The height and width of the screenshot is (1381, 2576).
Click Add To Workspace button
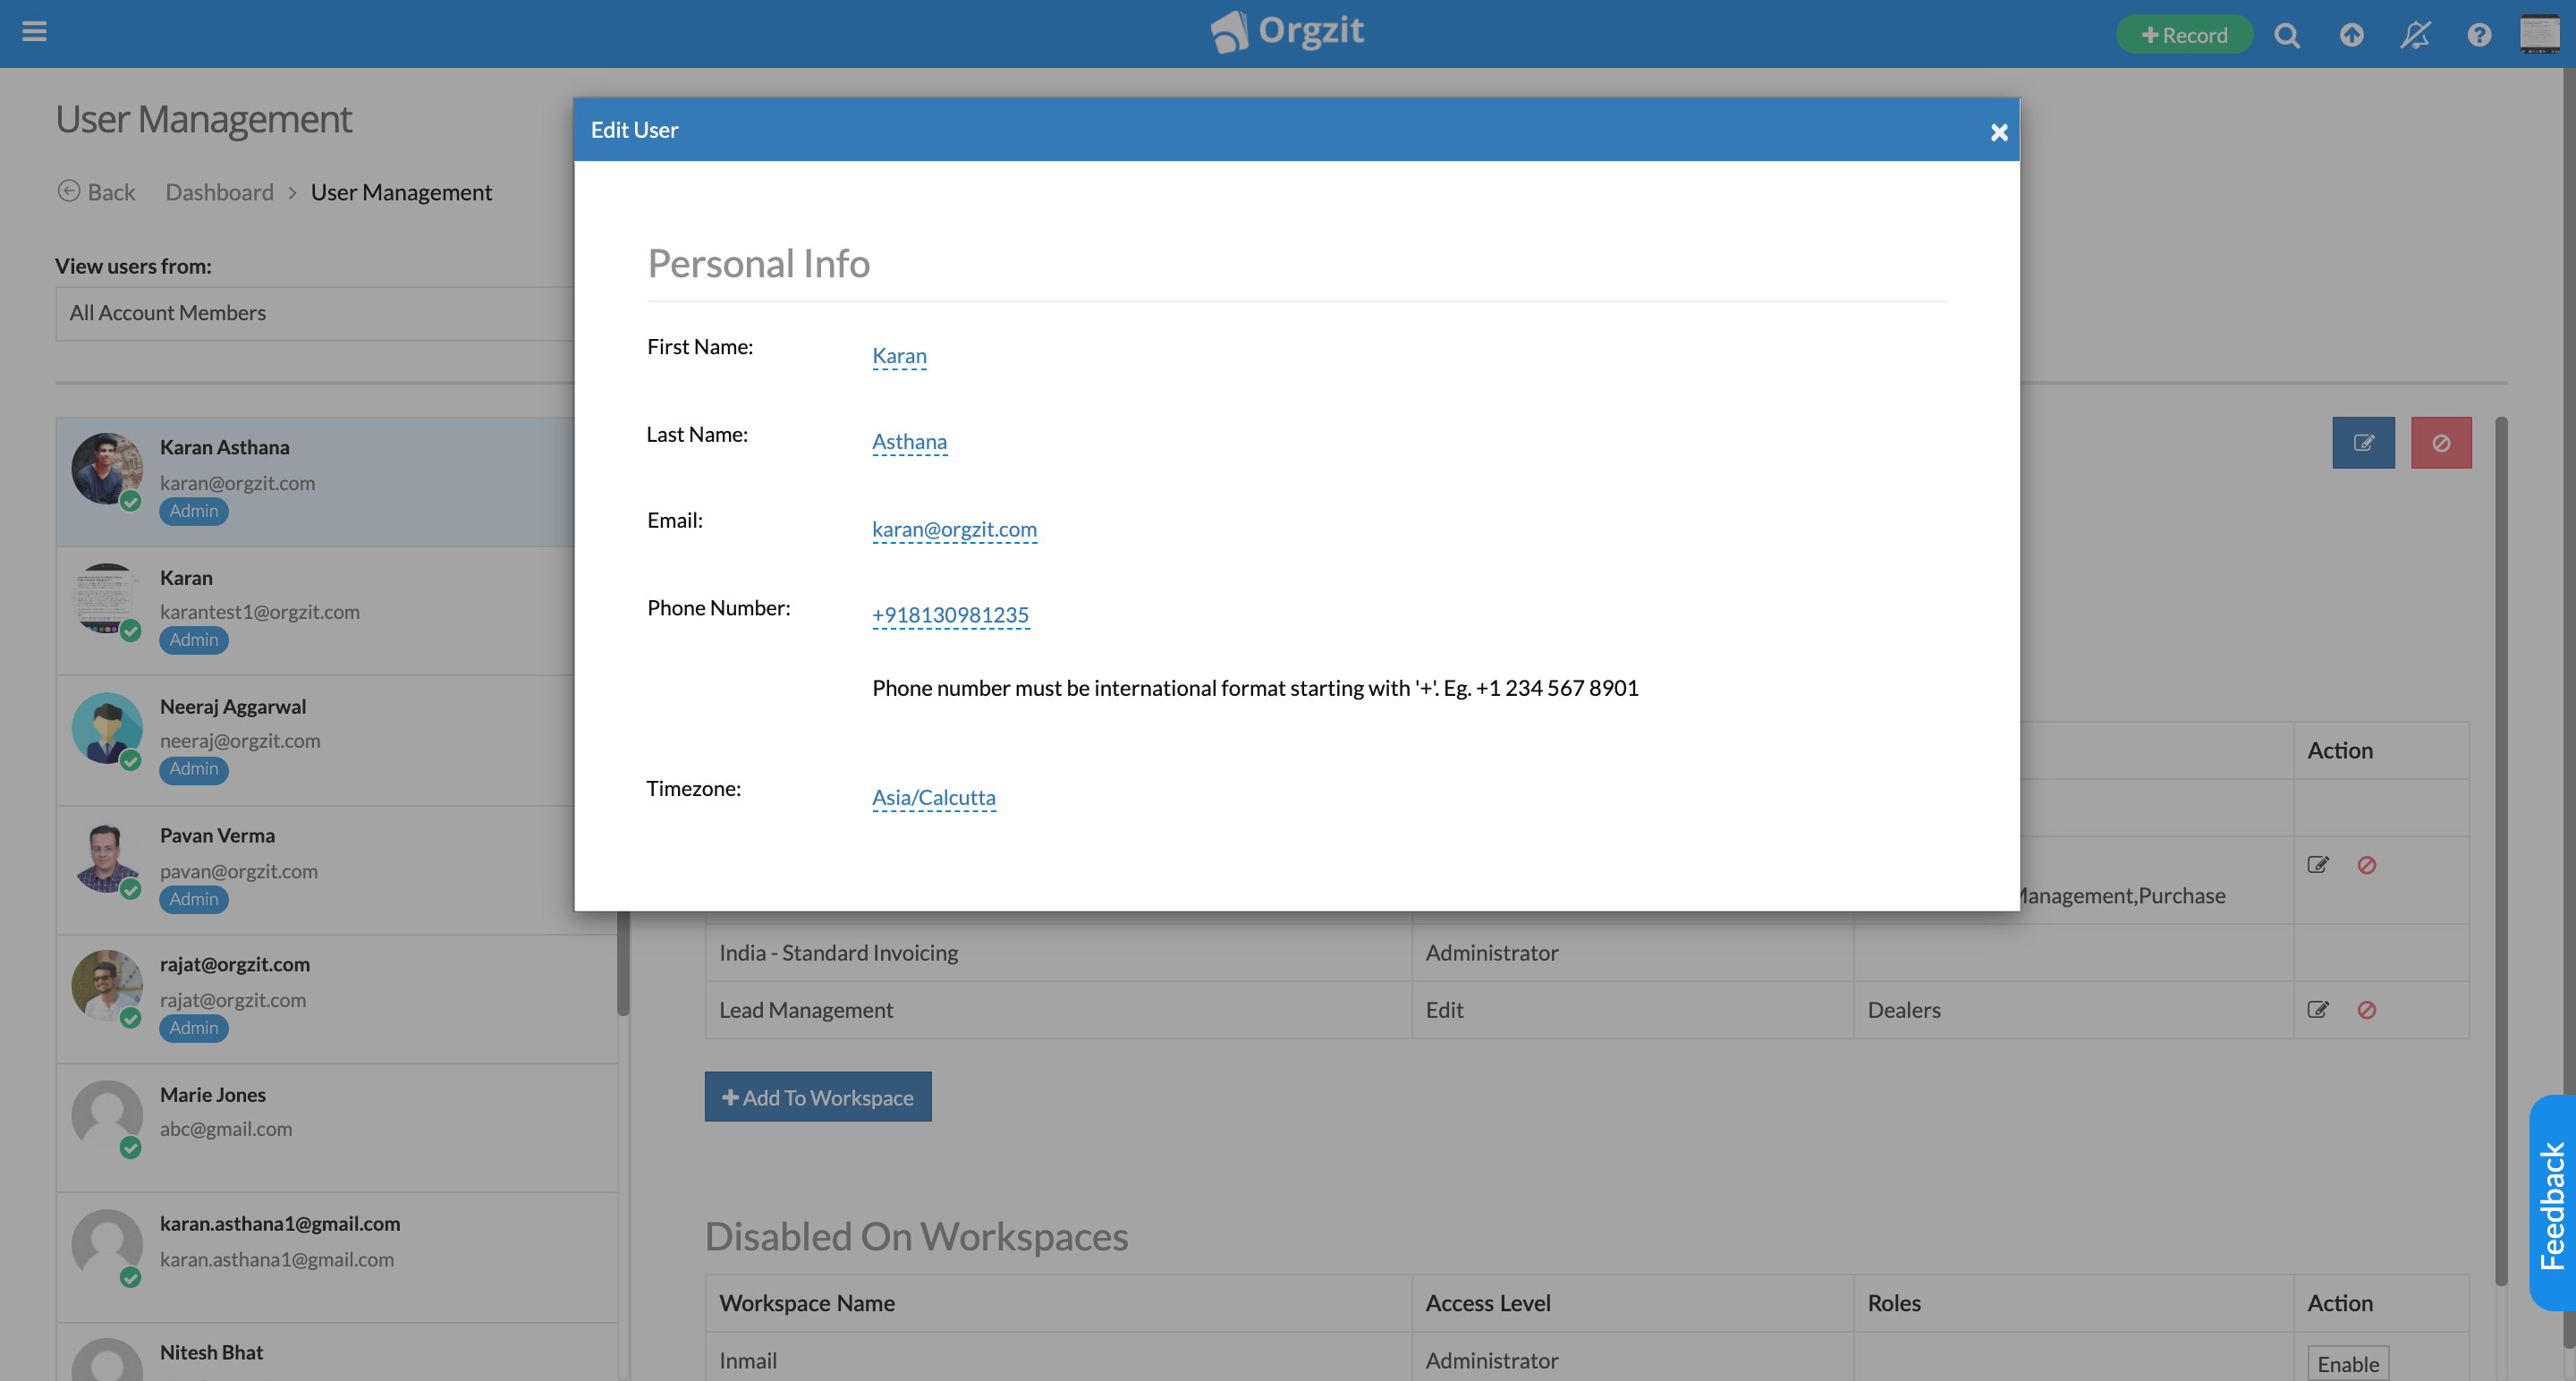coord(818,1097)
